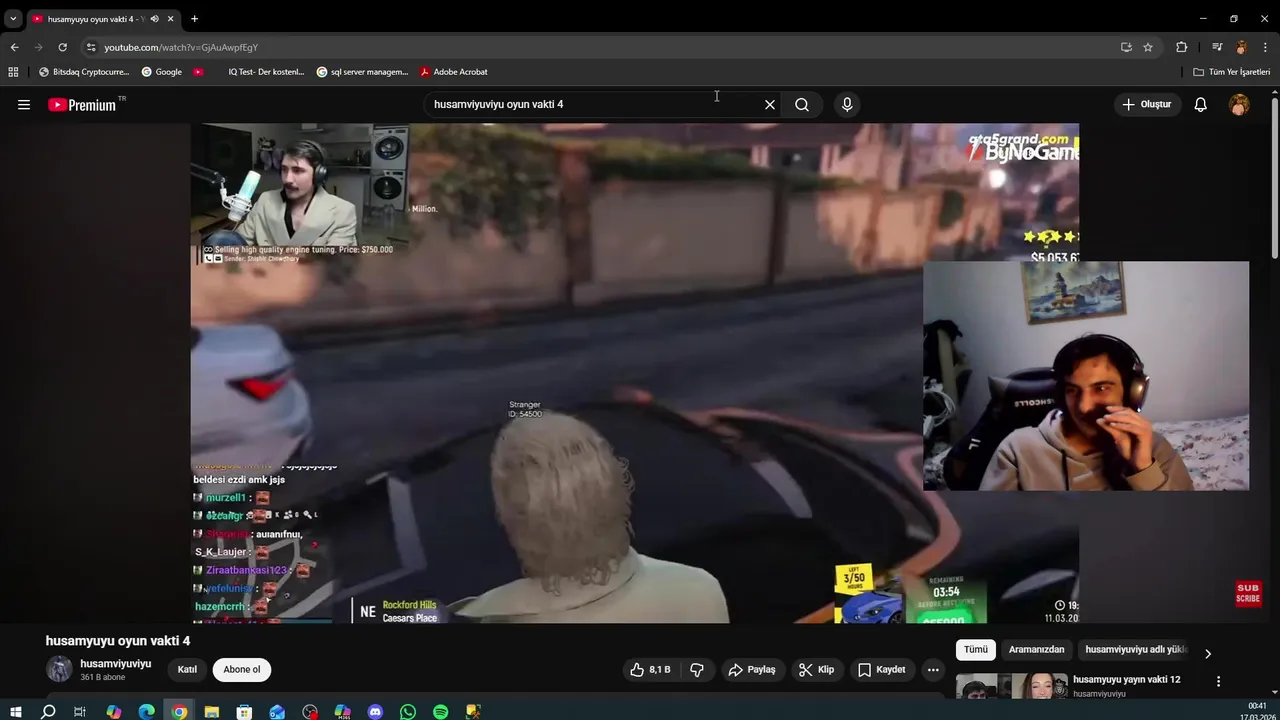This screenshot has width=1280, height=720.
Task: Go to YouTube Premium home logo
Action: tap(85, 104)
